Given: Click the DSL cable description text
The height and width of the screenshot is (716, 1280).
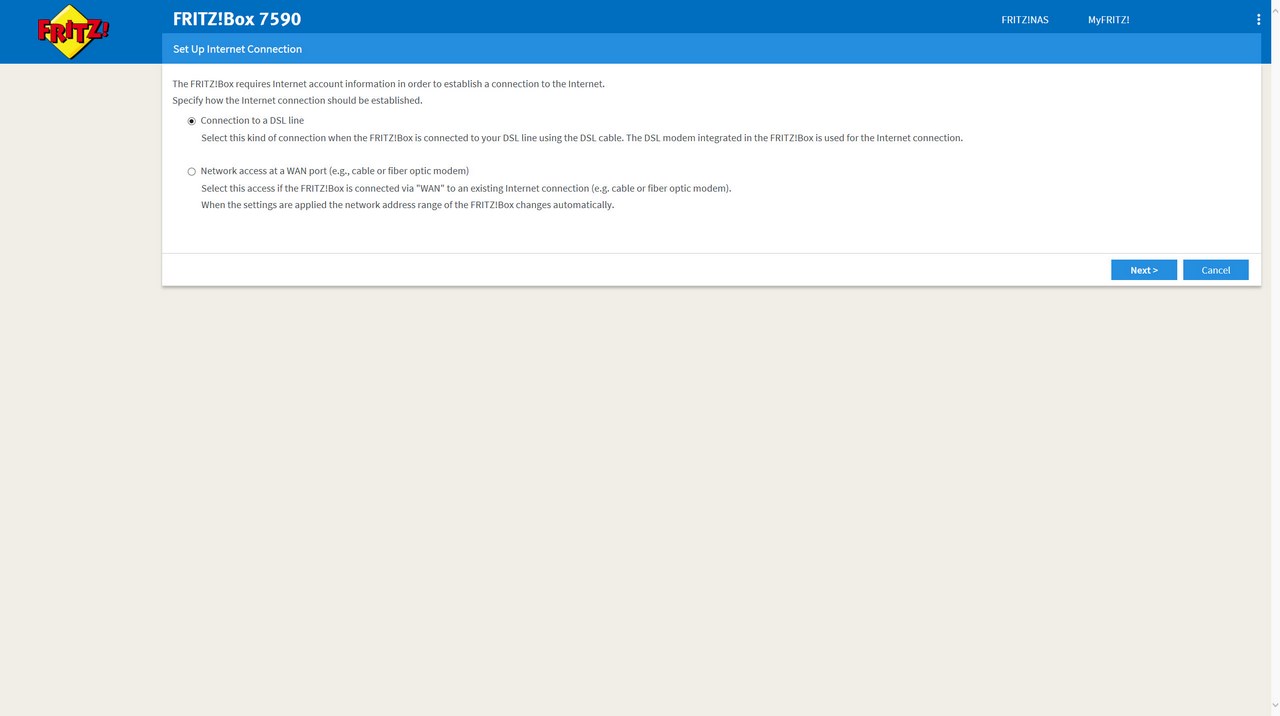Looking at the screenshot, I should (x=582, y=138).
